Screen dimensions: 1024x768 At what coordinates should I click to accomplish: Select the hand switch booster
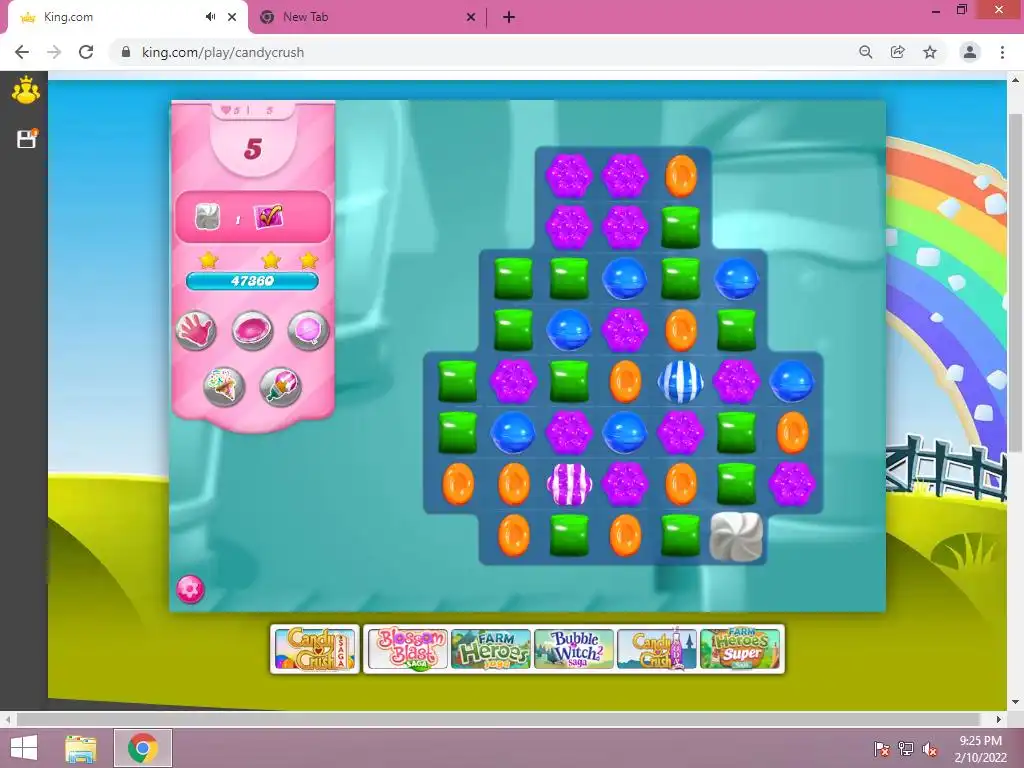pos(196,330)
